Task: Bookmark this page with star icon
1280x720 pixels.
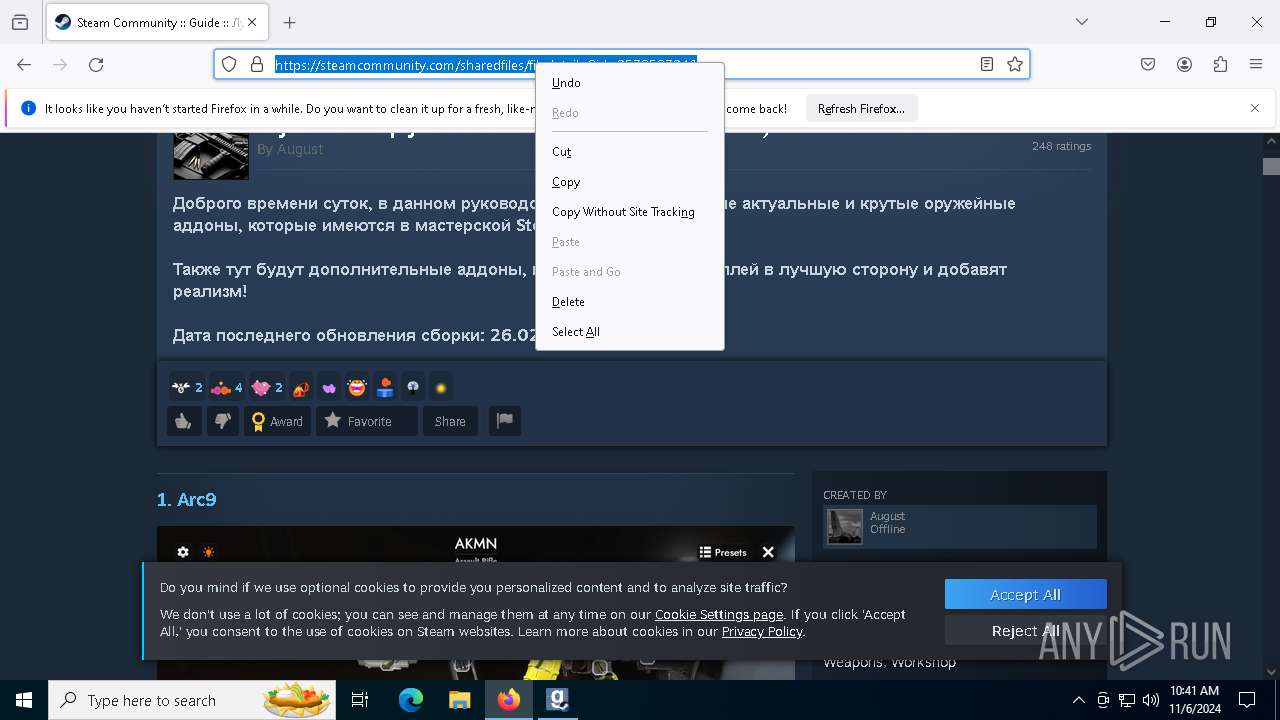Action: click(x=1015, y=64)
